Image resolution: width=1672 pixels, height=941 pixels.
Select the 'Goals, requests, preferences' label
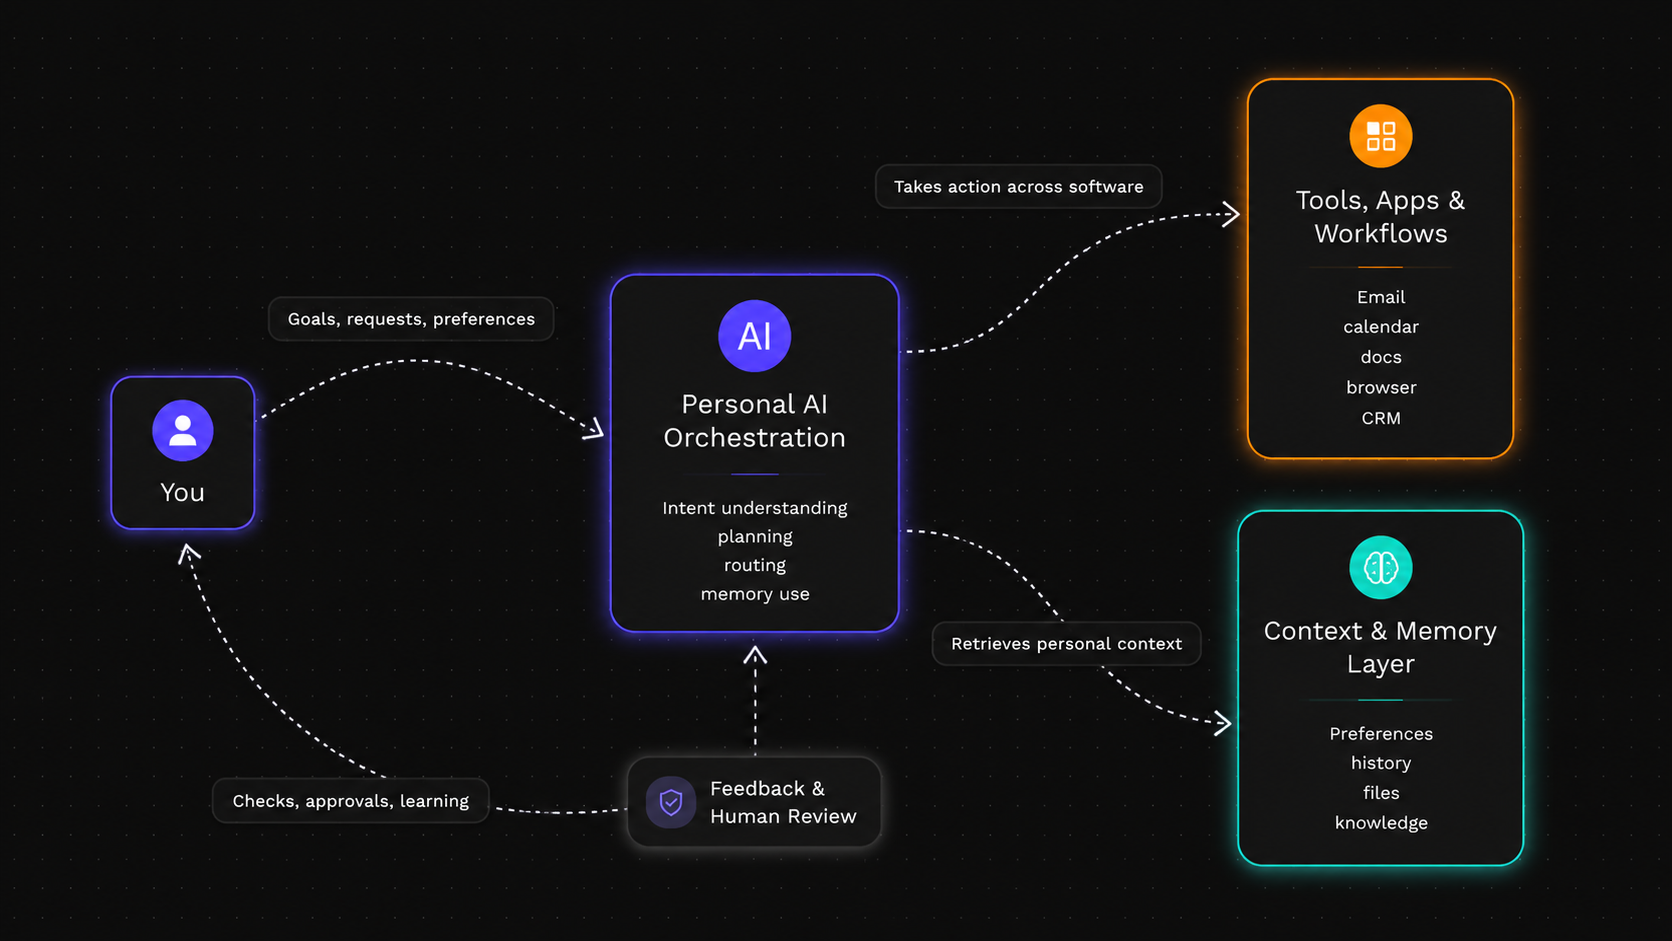(x=411, y=319)
